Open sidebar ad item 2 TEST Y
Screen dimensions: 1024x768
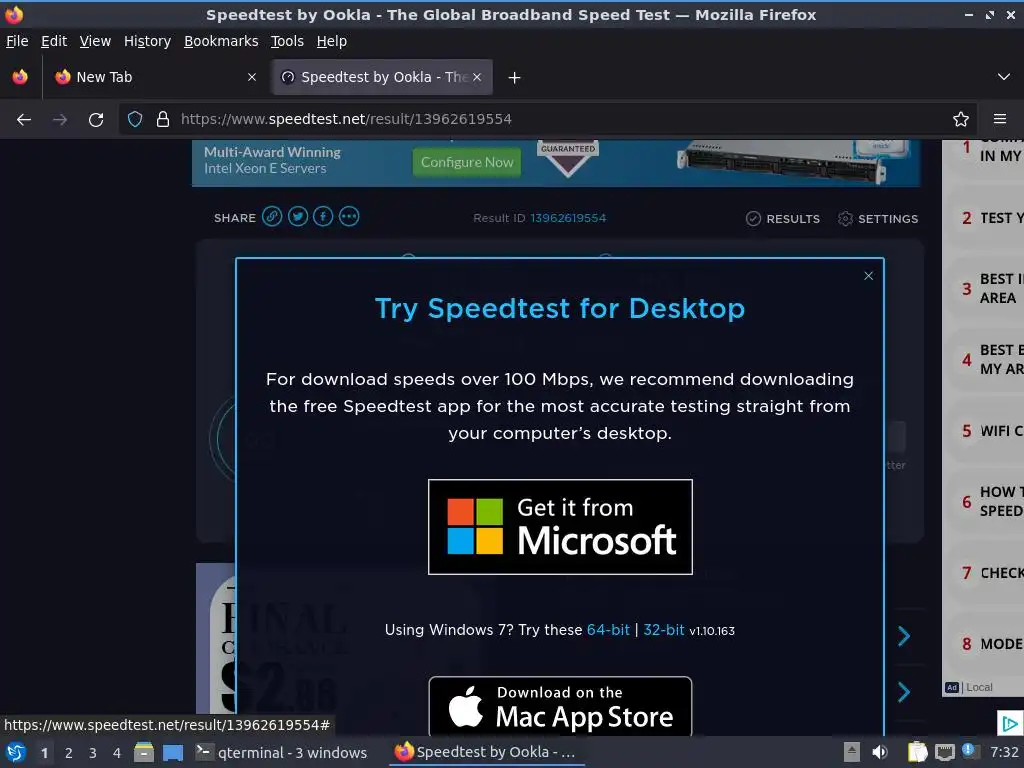[987, 218]
